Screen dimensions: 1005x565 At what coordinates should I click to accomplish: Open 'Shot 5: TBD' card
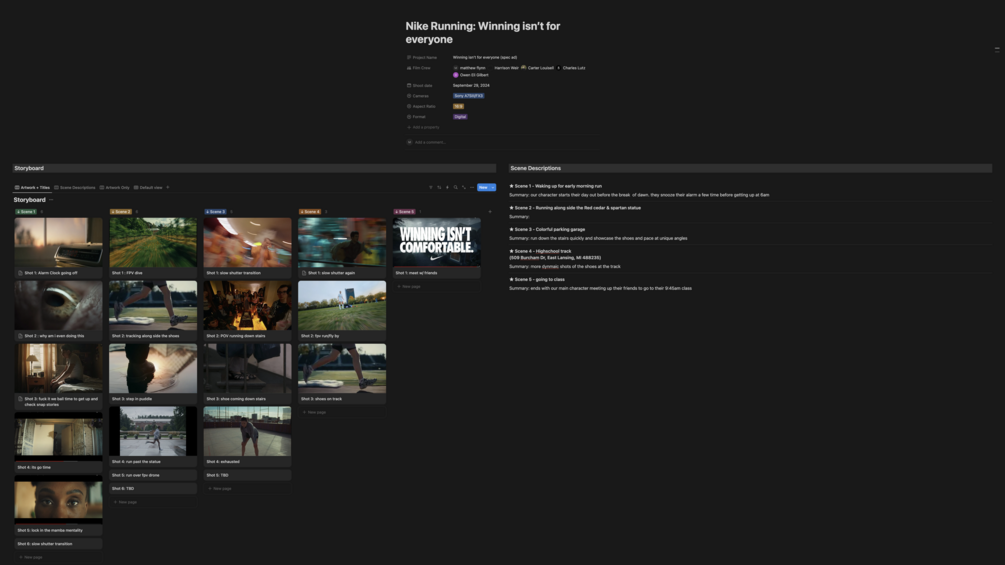coord(247,475)
